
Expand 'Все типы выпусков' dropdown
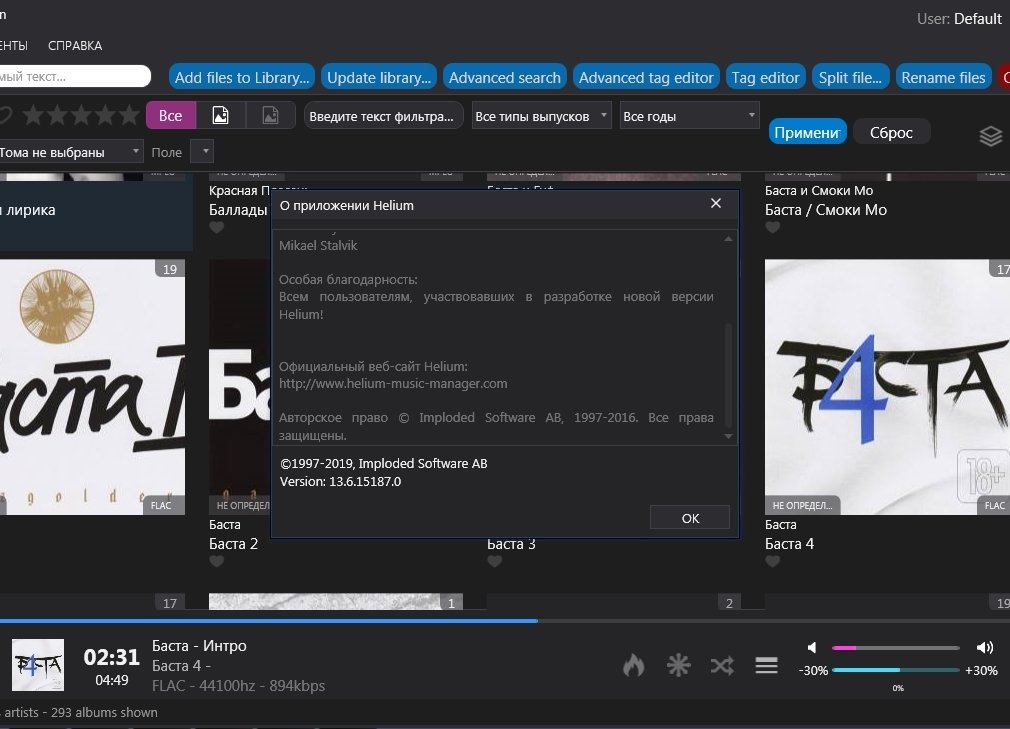541,116
